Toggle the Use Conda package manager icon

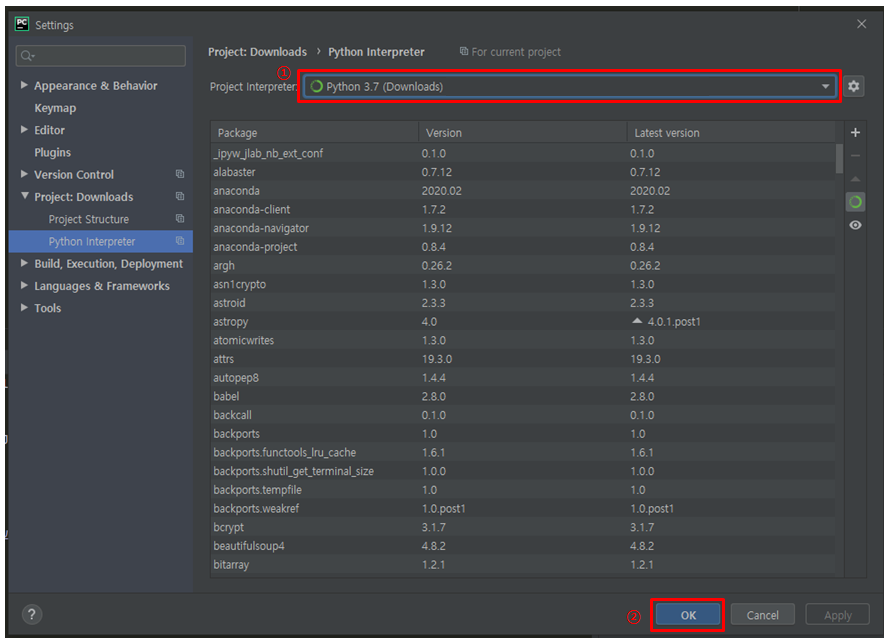tap(855, 202)
